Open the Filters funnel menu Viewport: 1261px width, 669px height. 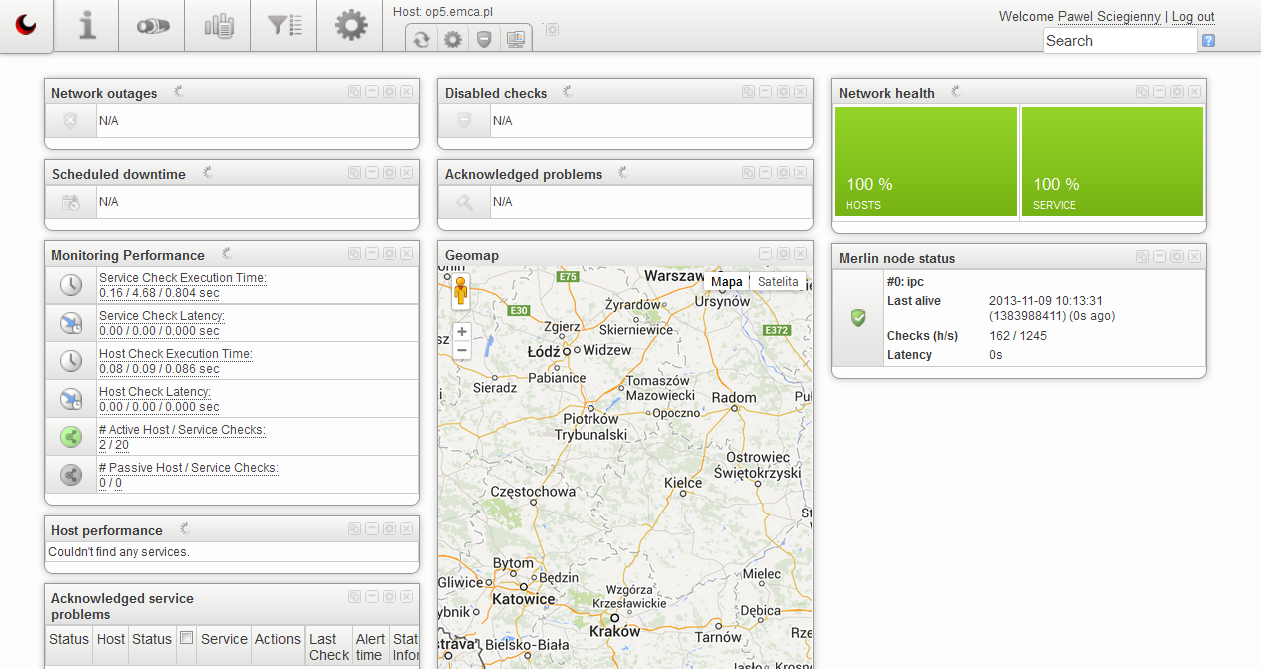284,26
